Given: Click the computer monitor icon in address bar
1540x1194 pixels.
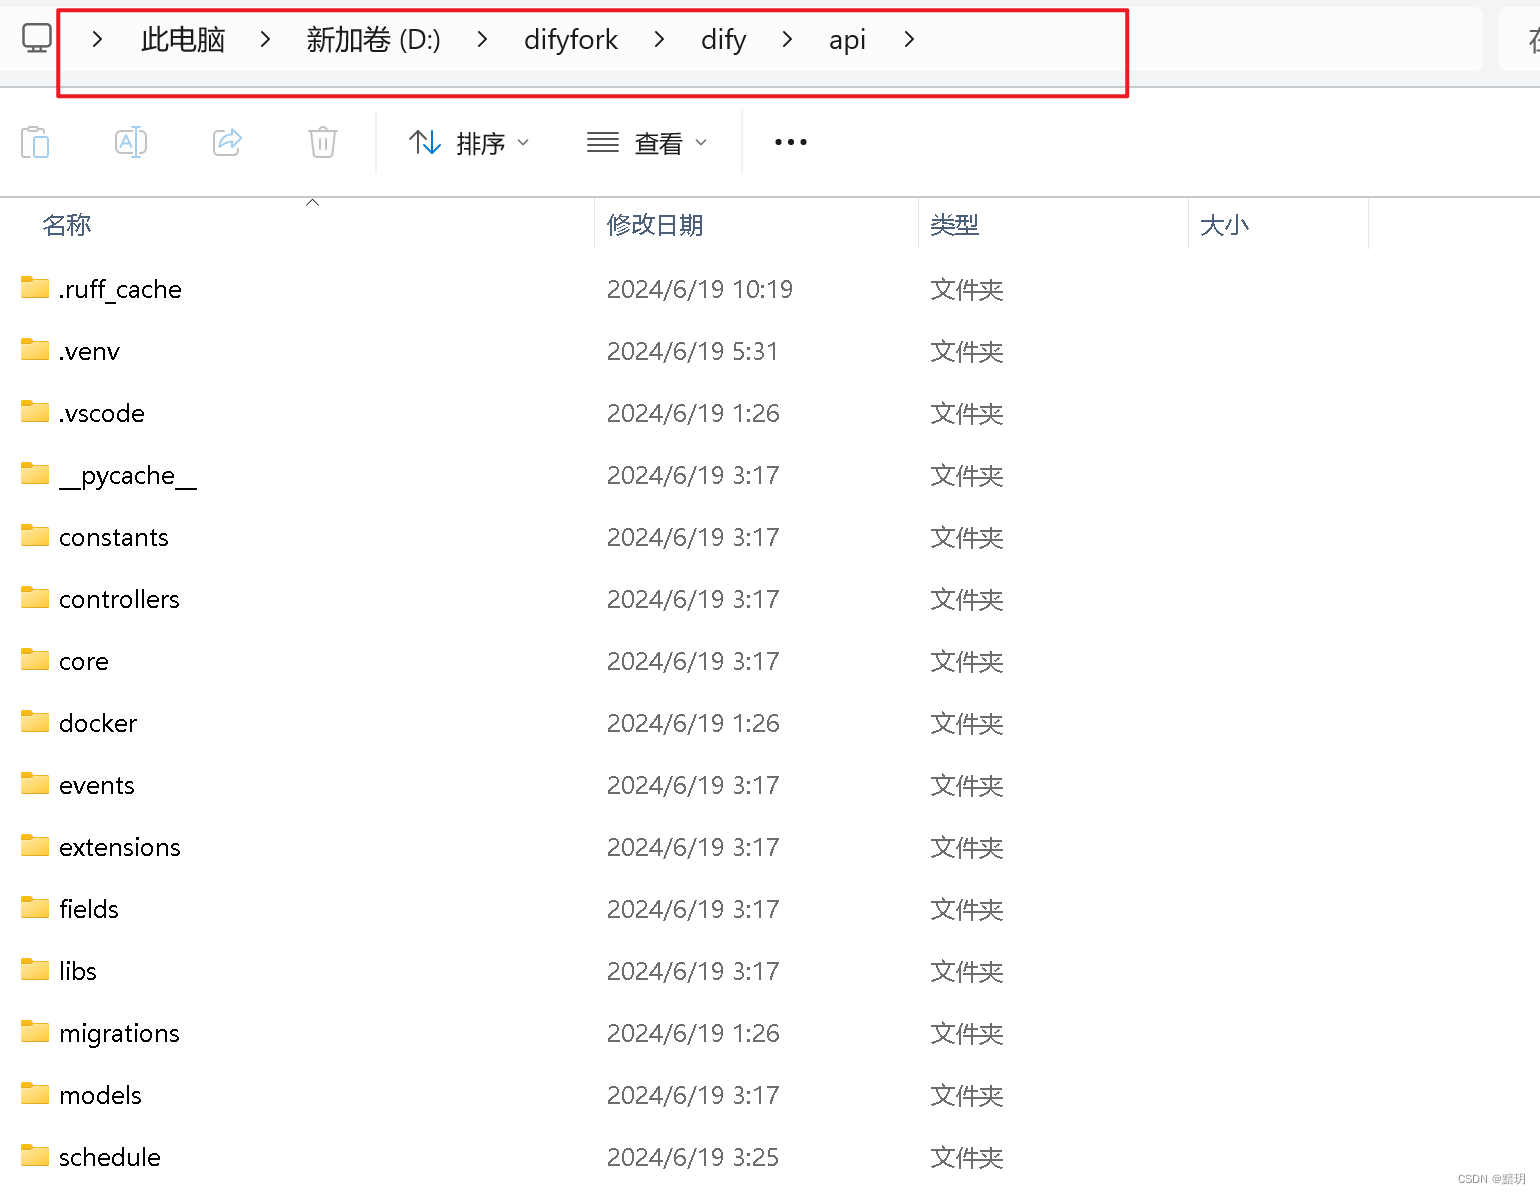Looking at the screenshot, I should tap(37, 39).
